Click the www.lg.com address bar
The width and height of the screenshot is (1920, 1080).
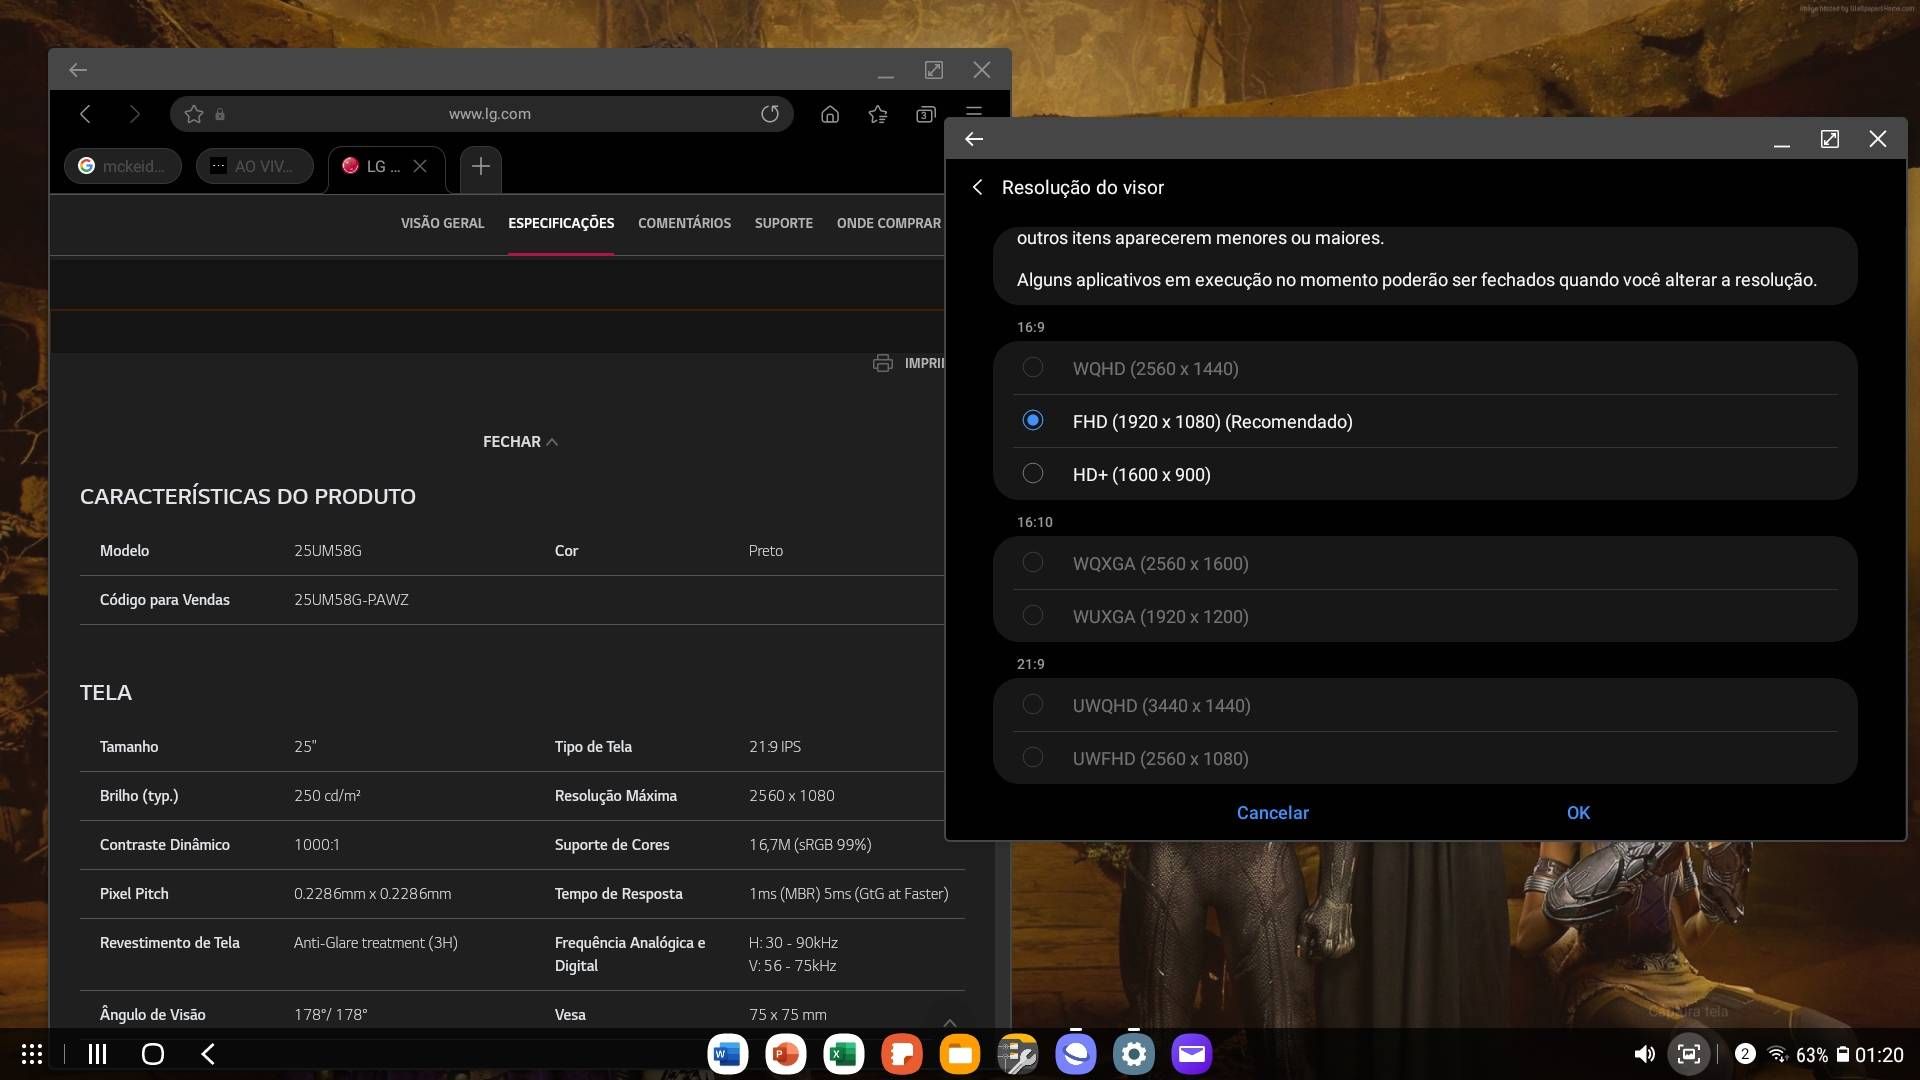point(488,114)
